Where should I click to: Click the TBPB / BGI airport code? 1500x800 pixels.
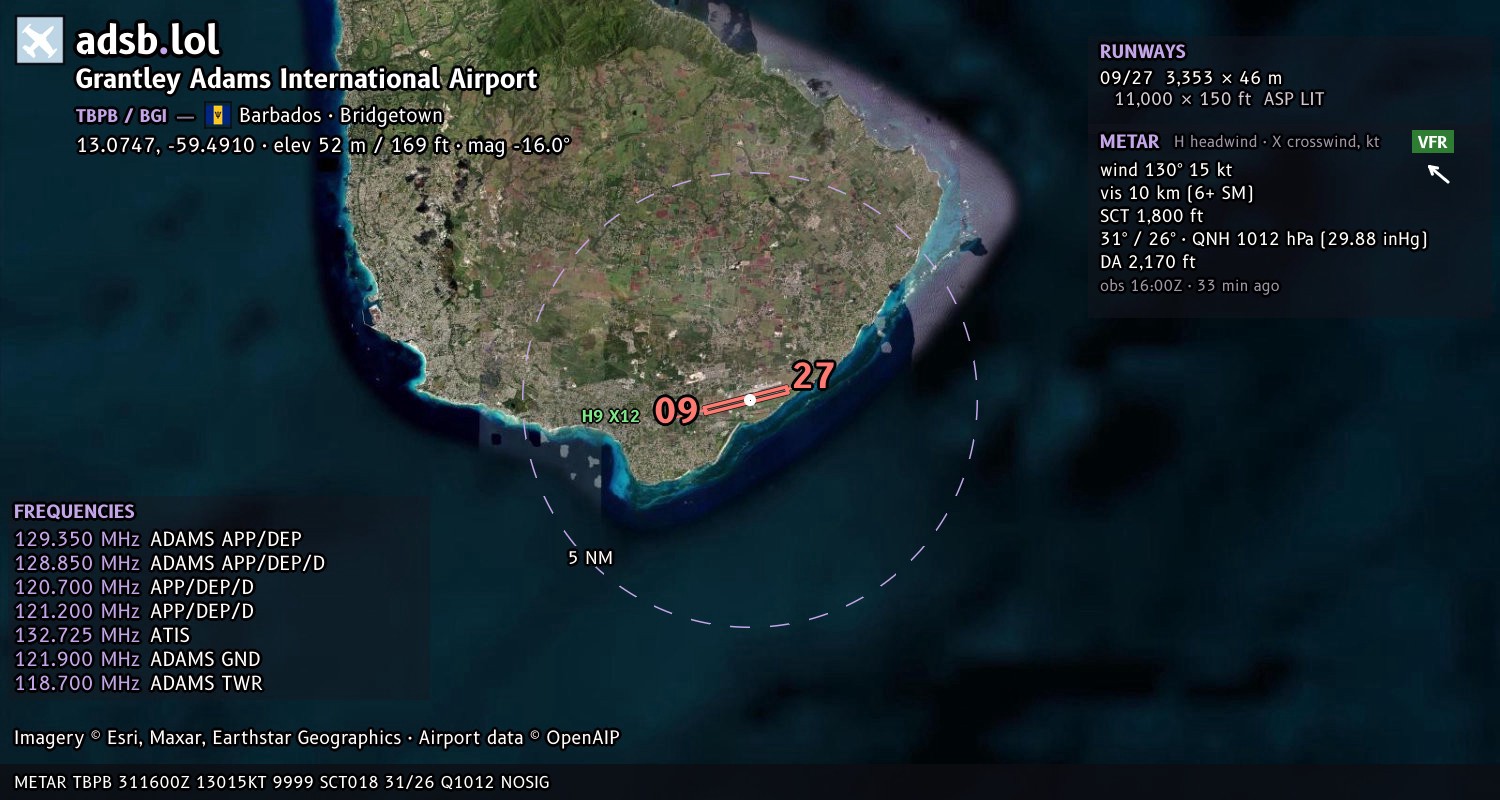pos(121,115)
